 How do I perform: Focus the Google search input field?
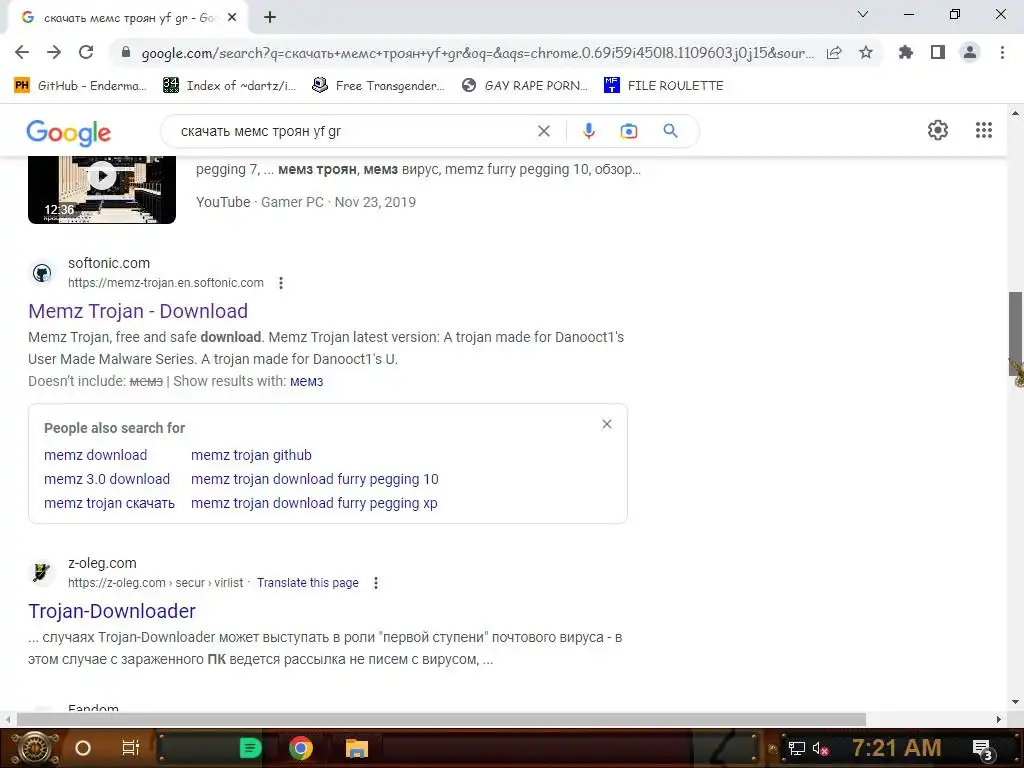(353, 131)
